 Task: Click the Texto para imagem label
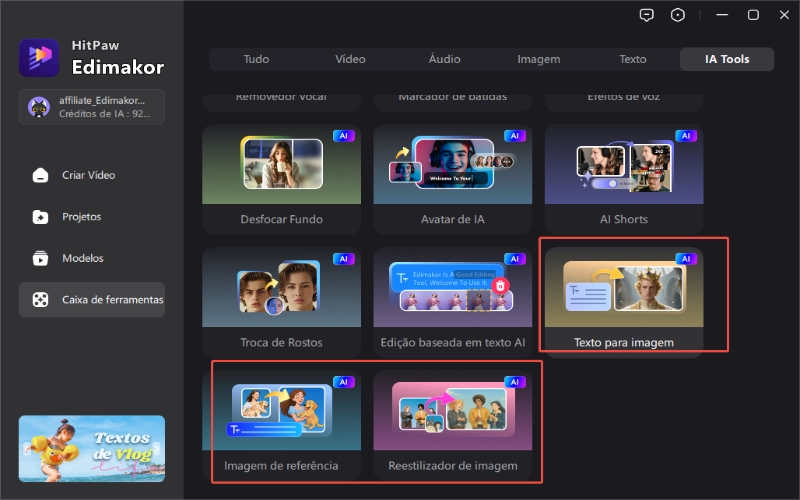pos(624,342)
